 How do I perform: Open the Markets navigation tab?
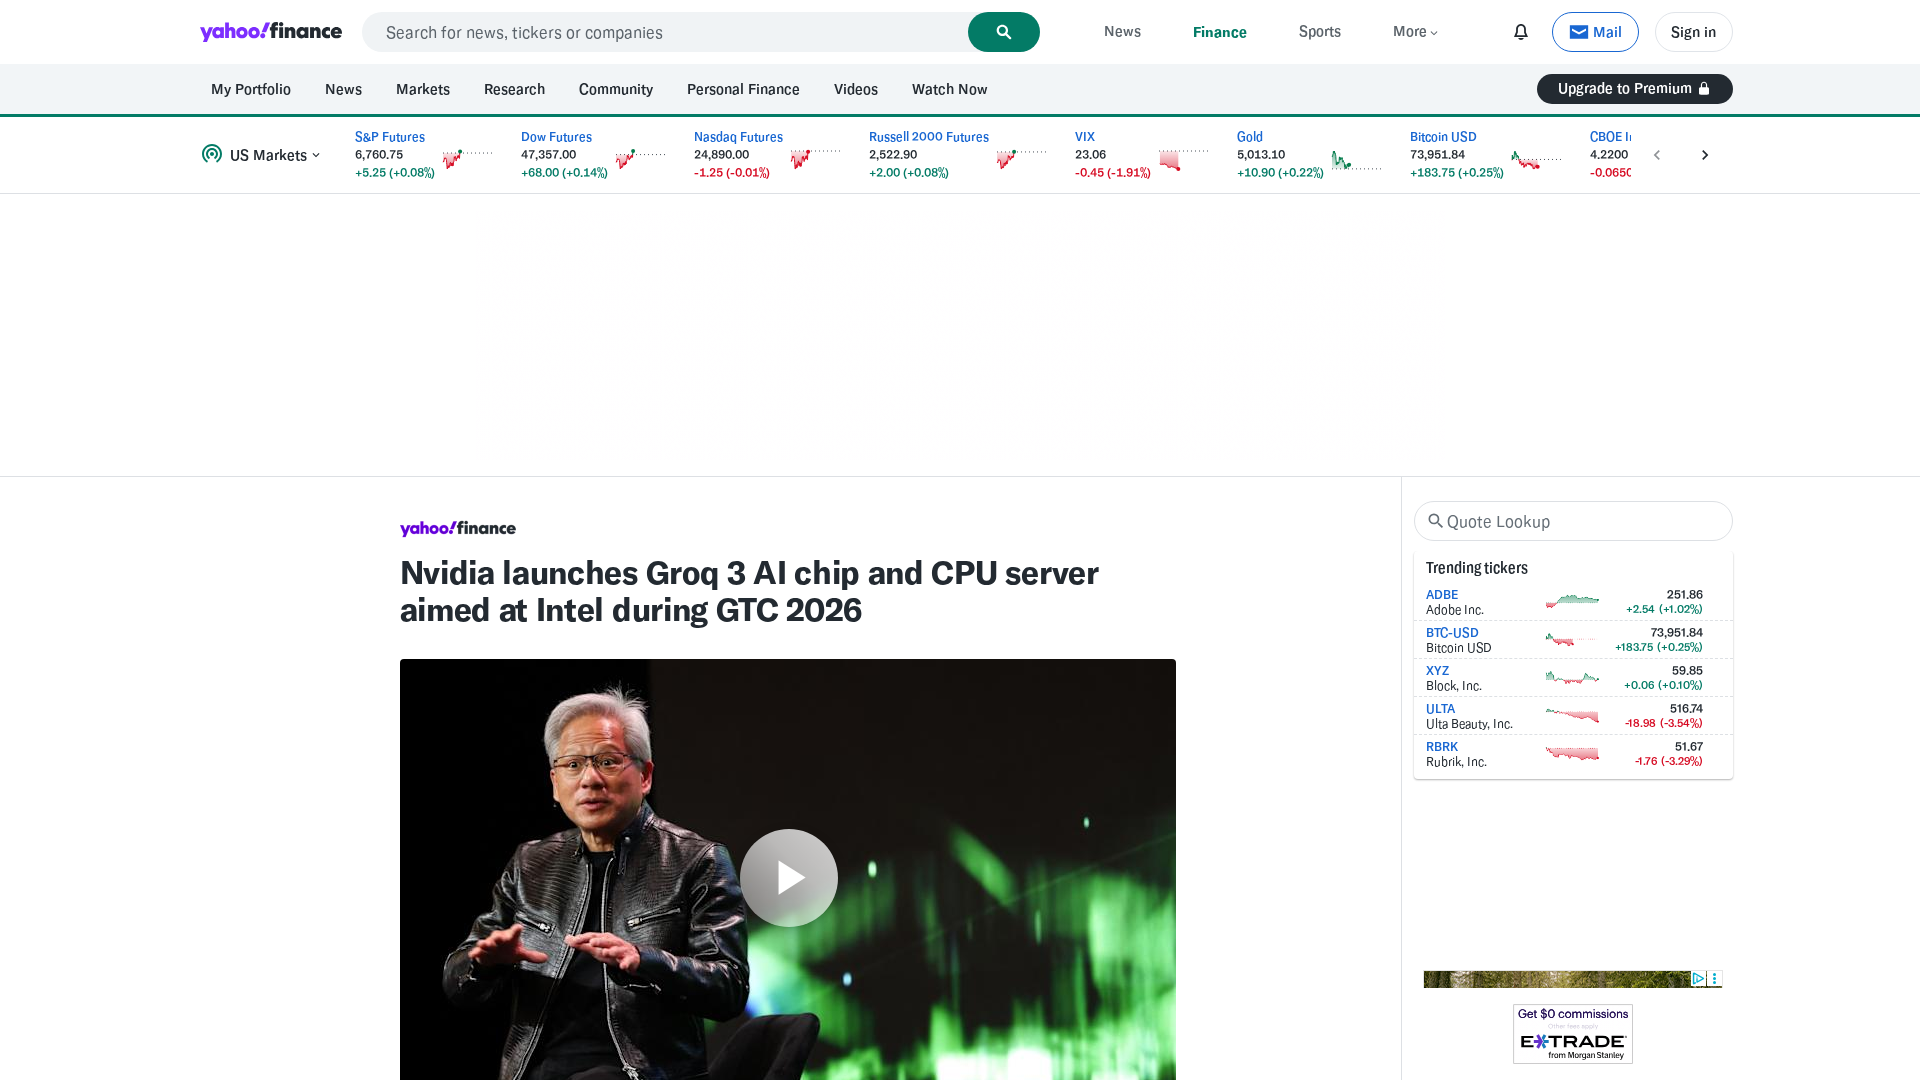tap(422, 89)
